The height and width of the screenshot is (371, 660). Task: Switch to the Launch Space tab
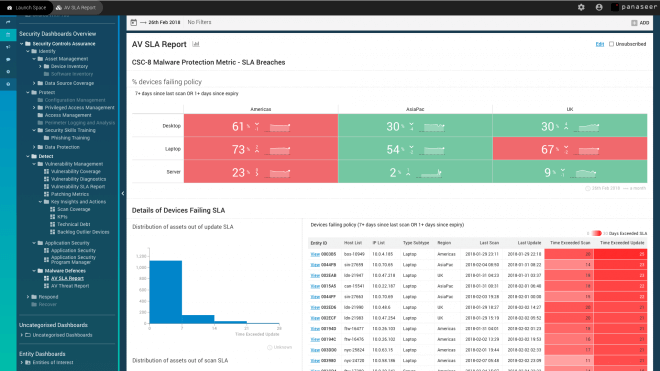[27, 8]
